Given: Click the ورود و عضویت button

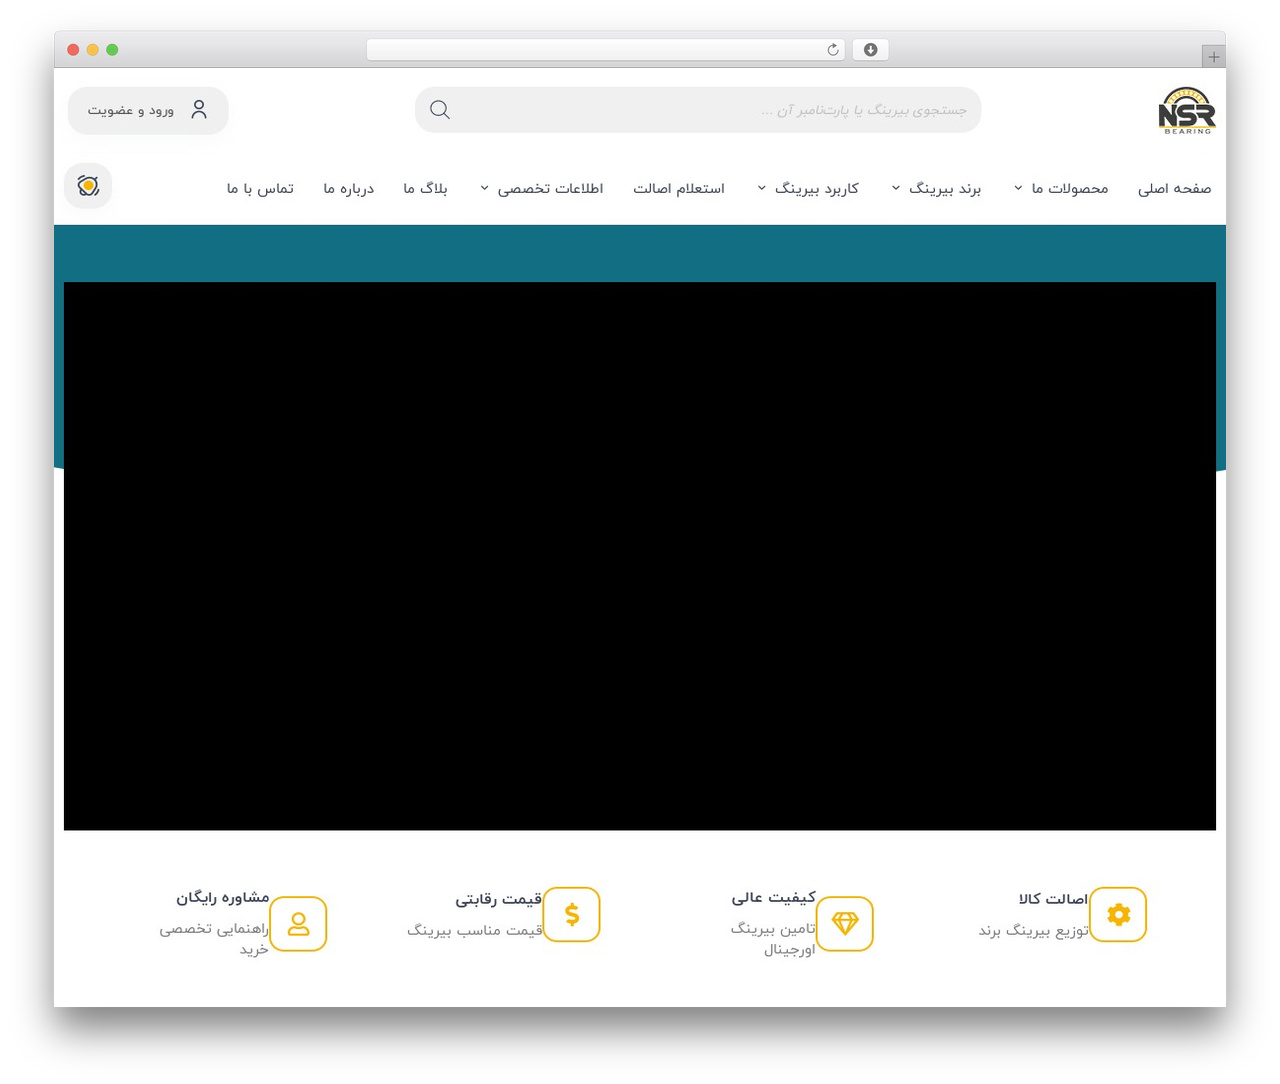Looking at the screenshot, I should (148, 110).
